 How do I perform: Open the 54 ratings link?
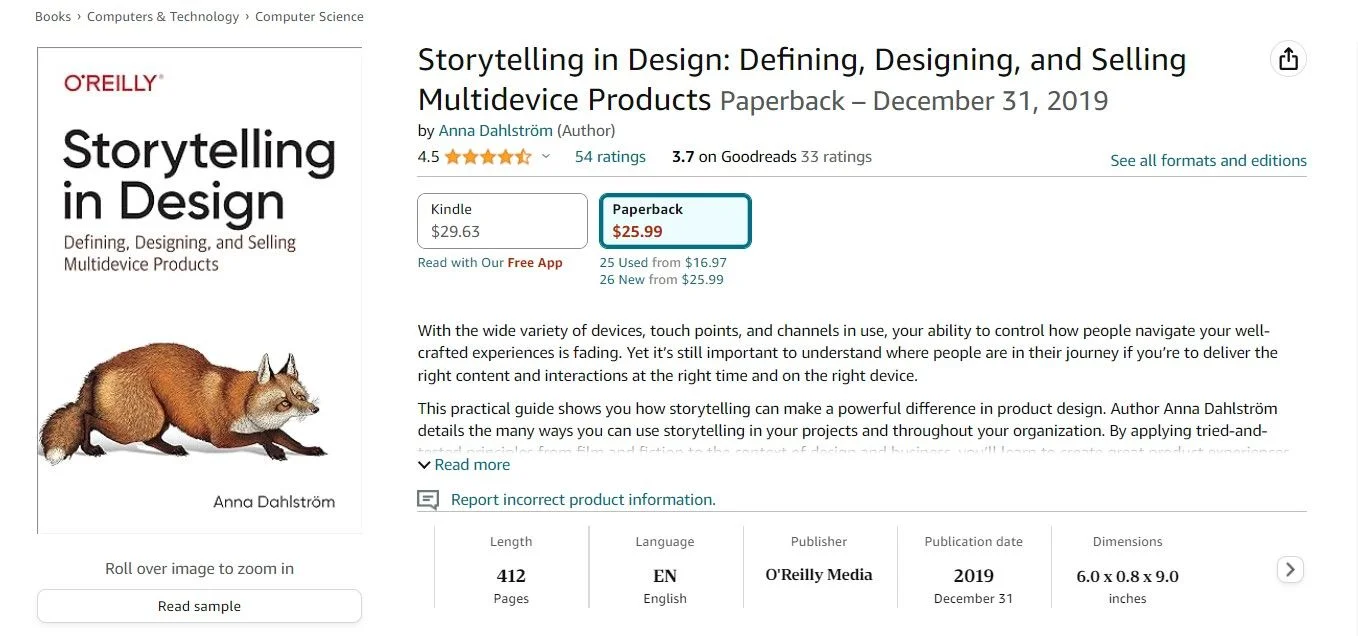pos(610,157)
